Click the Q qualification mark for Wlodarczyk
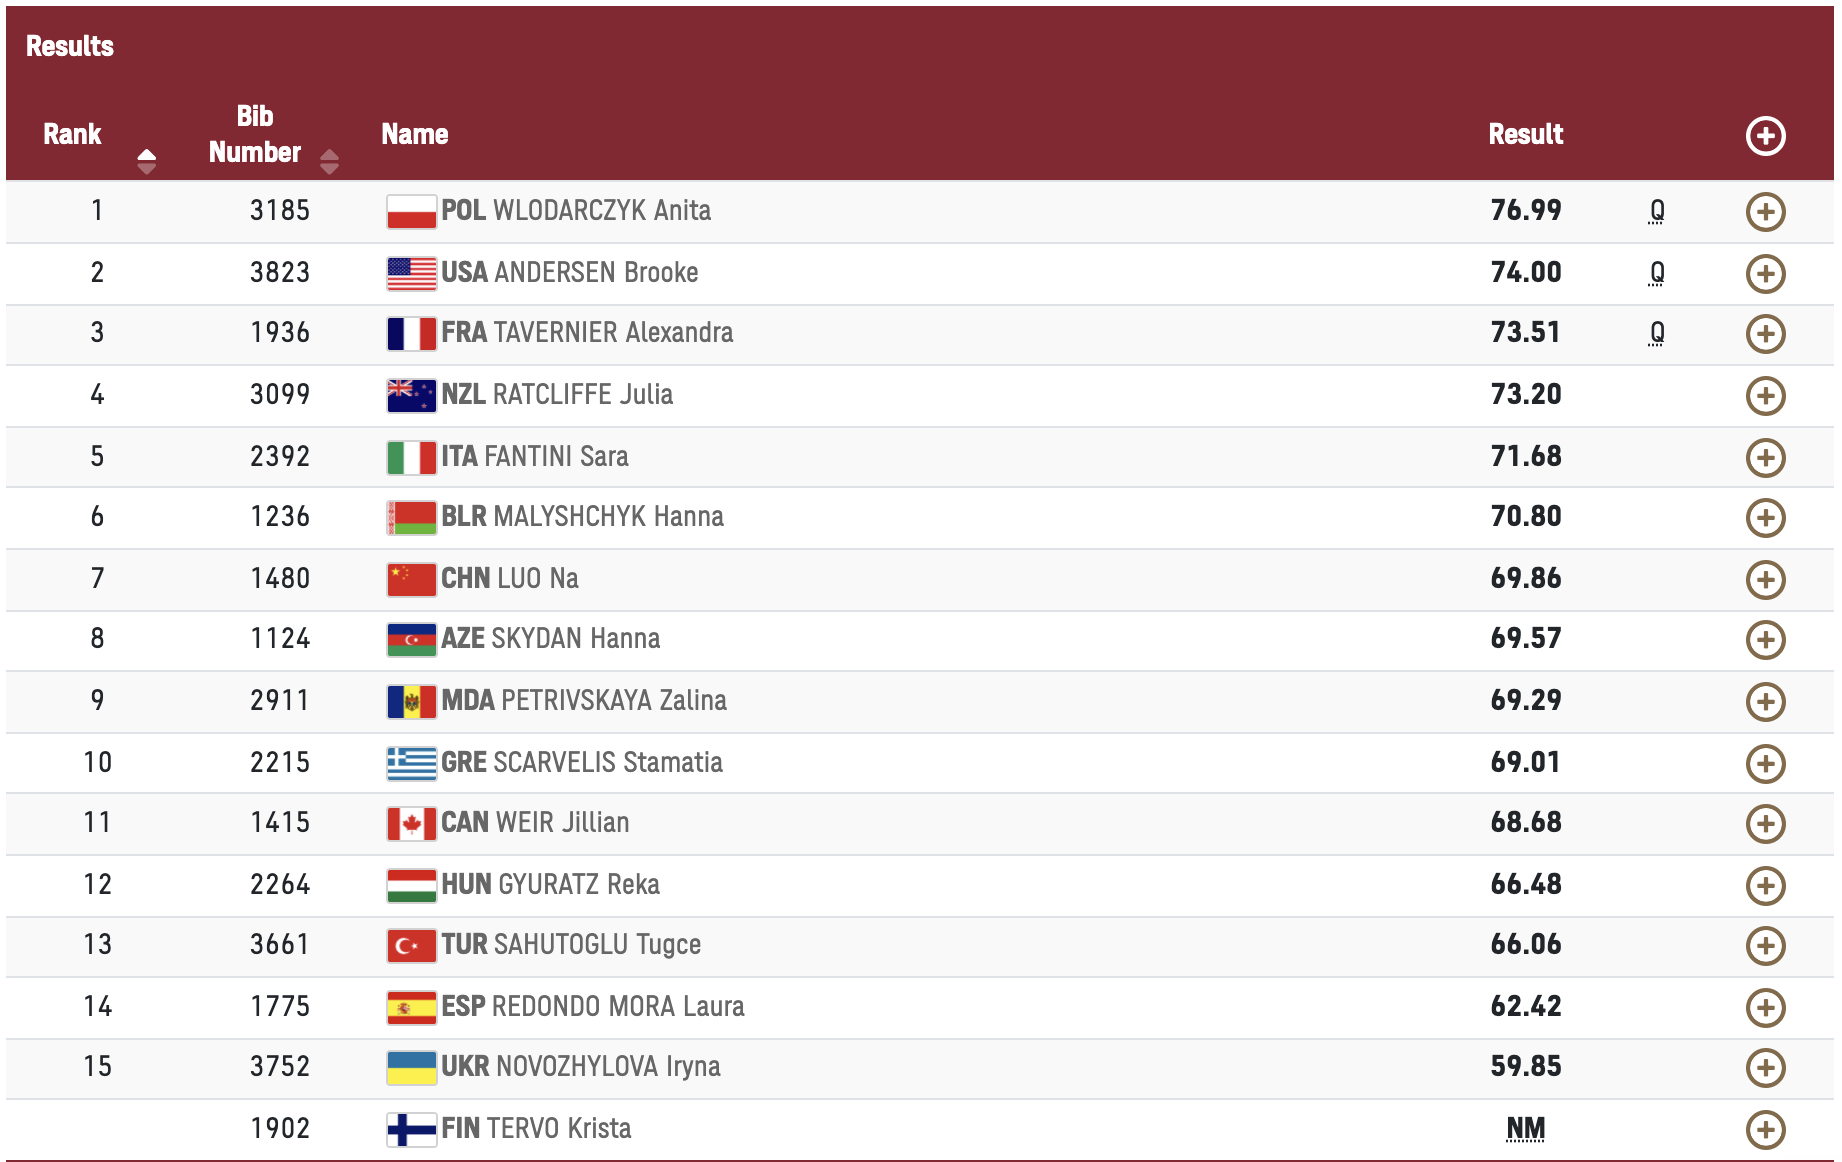The width and height of the screenshot is (1842, 1162). click(x=1657, y=211)
